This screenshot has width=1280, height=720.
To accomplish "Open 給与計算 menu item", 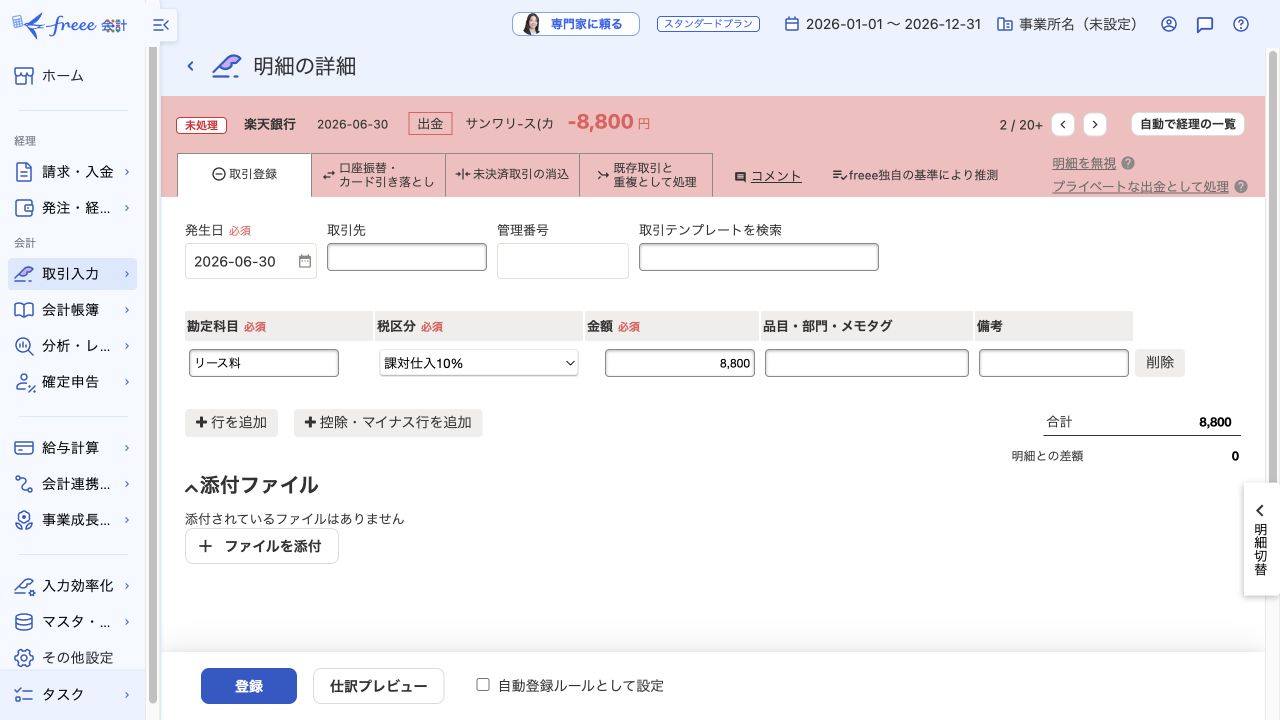I will (x=72, y=448).
